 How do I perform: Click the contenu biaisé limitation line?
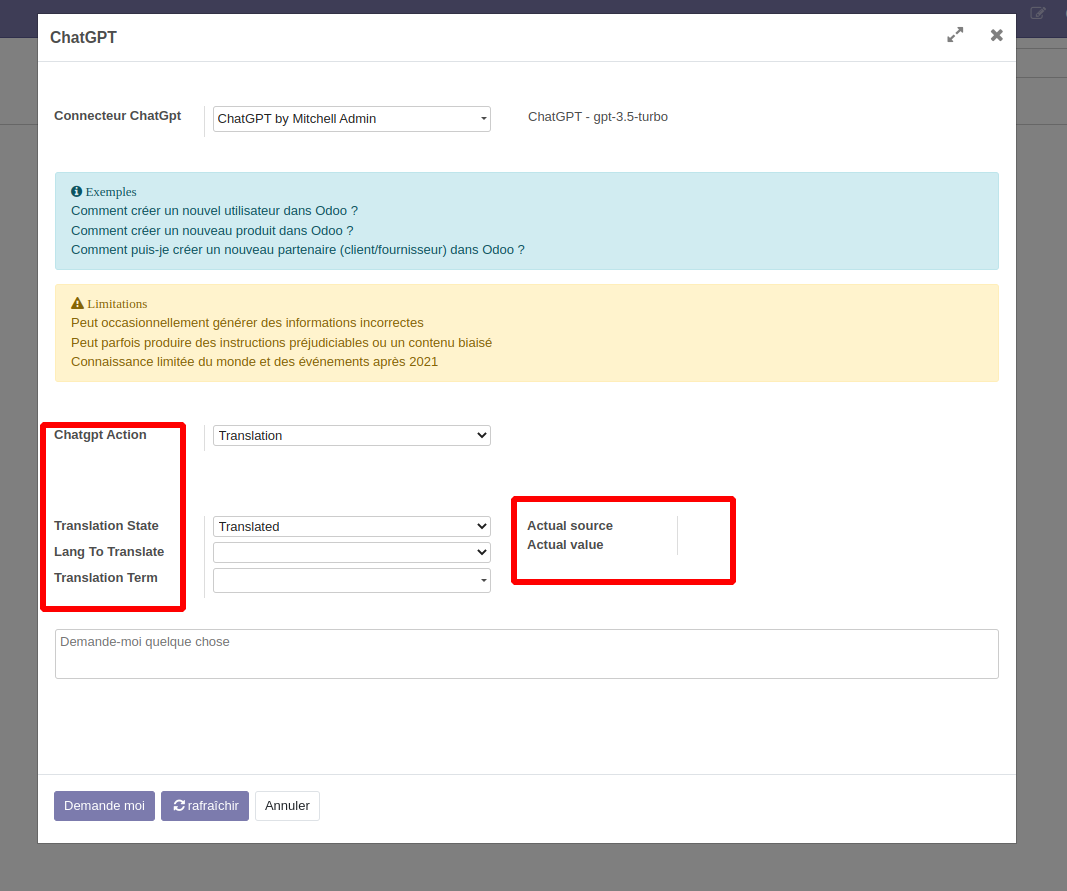(x=282, y=342)
